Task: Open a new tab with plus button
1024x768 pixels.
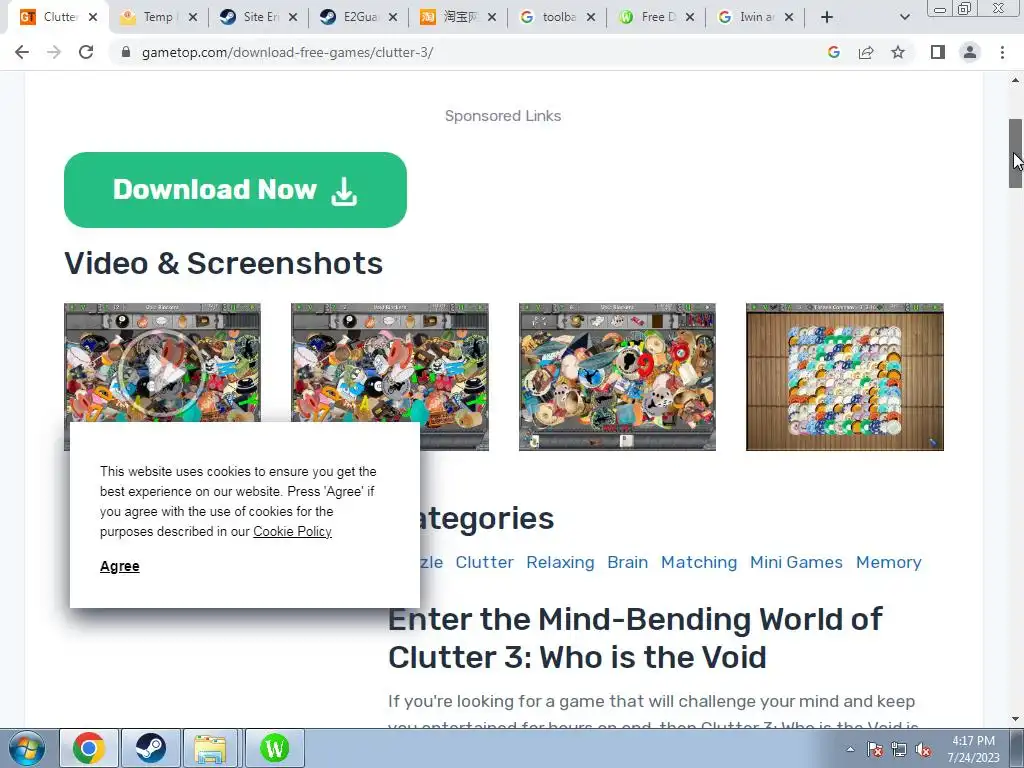Action: coord(827,17)
